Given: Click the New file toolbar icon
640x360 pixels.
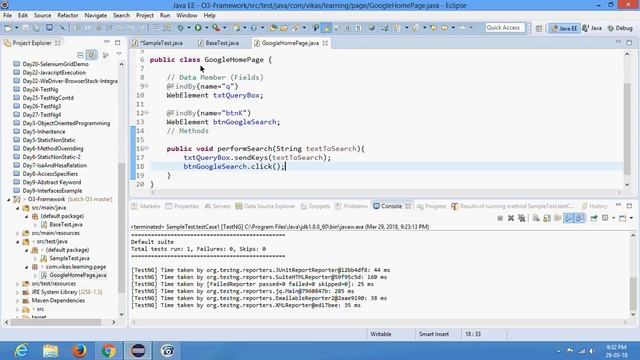Looking at the screenshot, I should [x=8, y=28].
